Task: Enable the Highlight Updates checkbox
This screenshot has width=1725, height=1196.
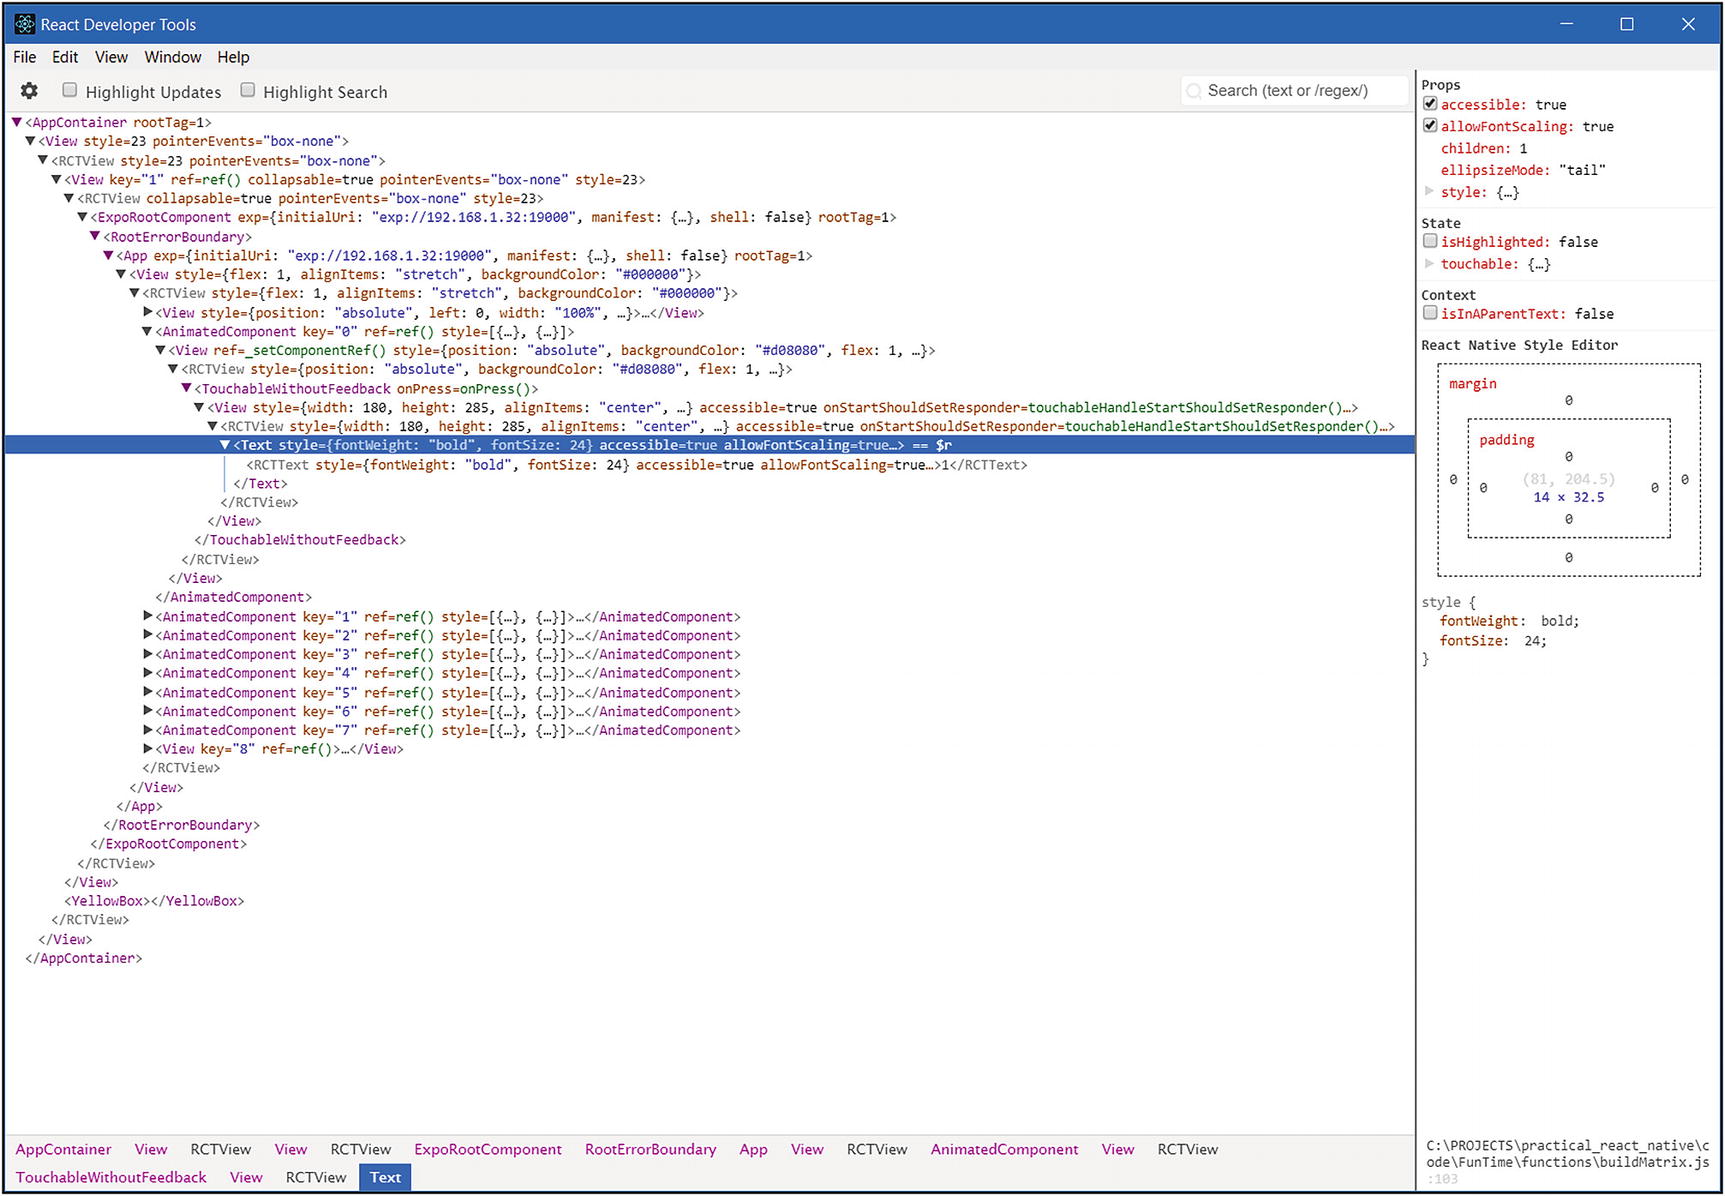Action: click(69, 88)
